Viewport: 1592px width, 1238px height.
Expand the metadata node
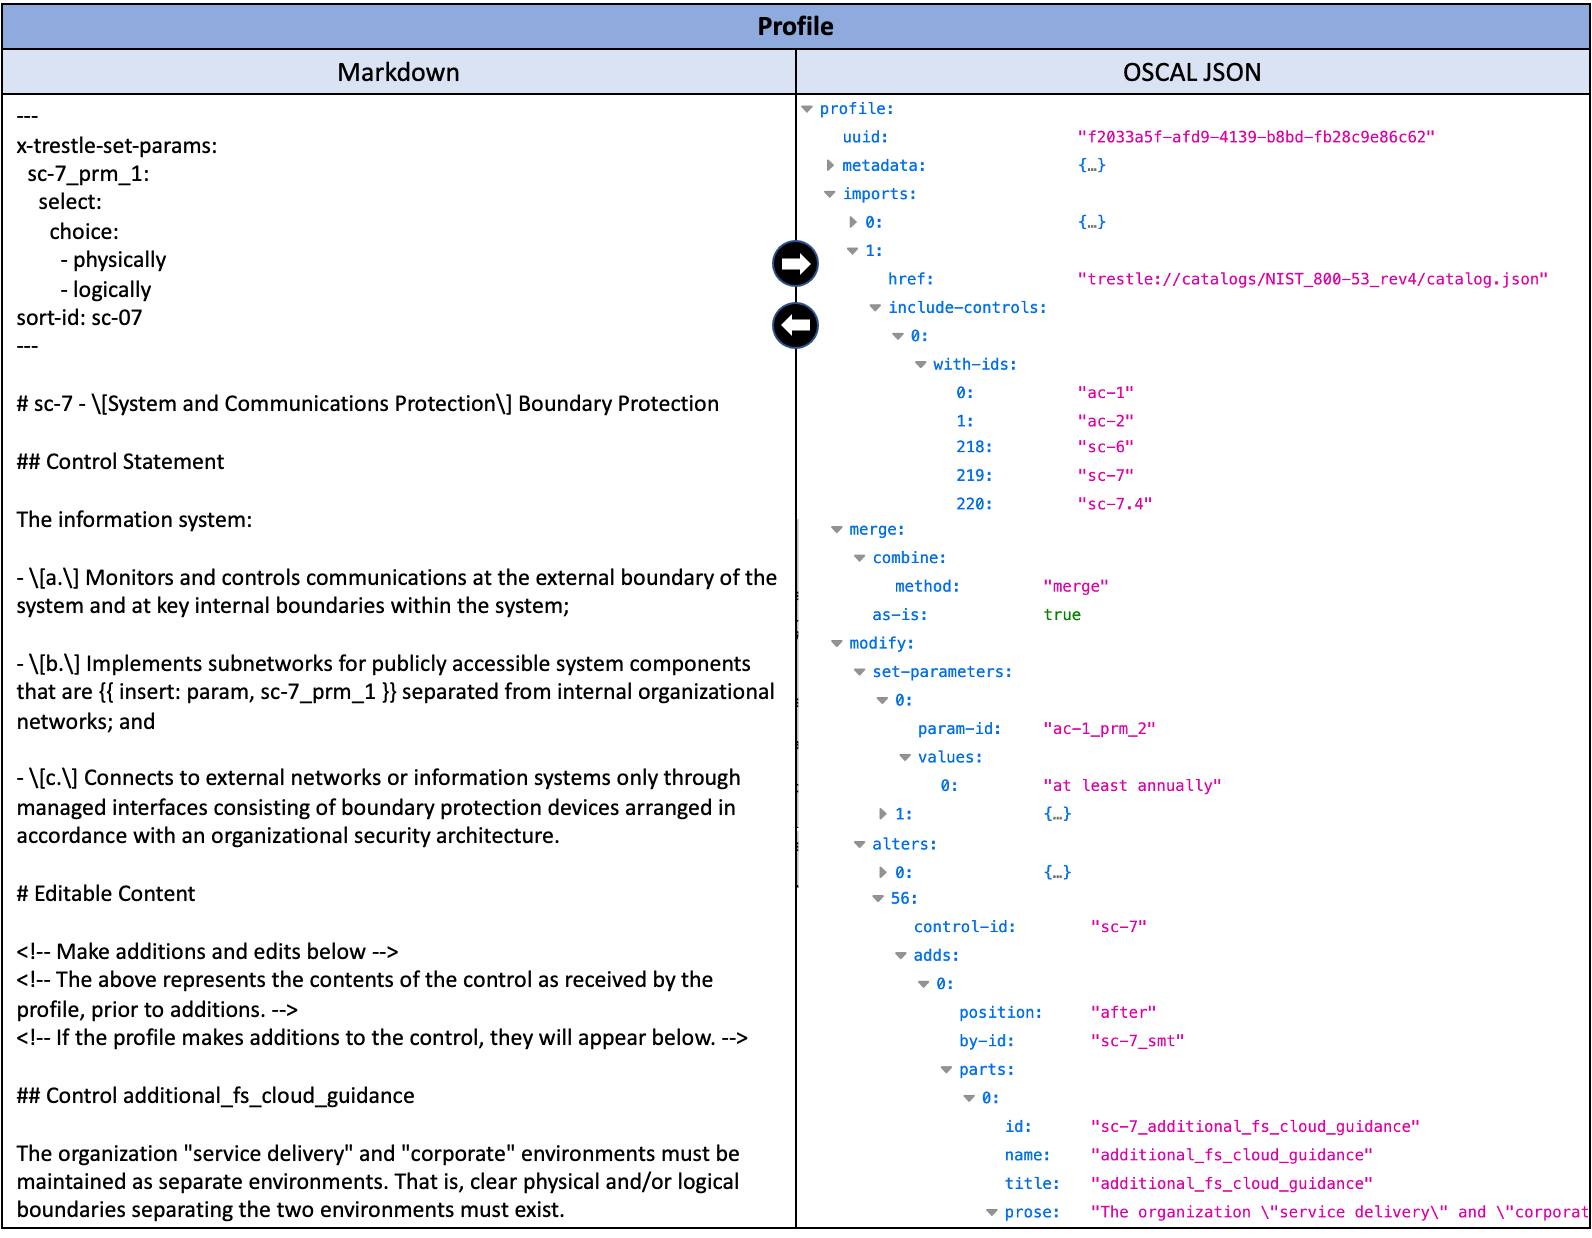(x=830, y=166)
